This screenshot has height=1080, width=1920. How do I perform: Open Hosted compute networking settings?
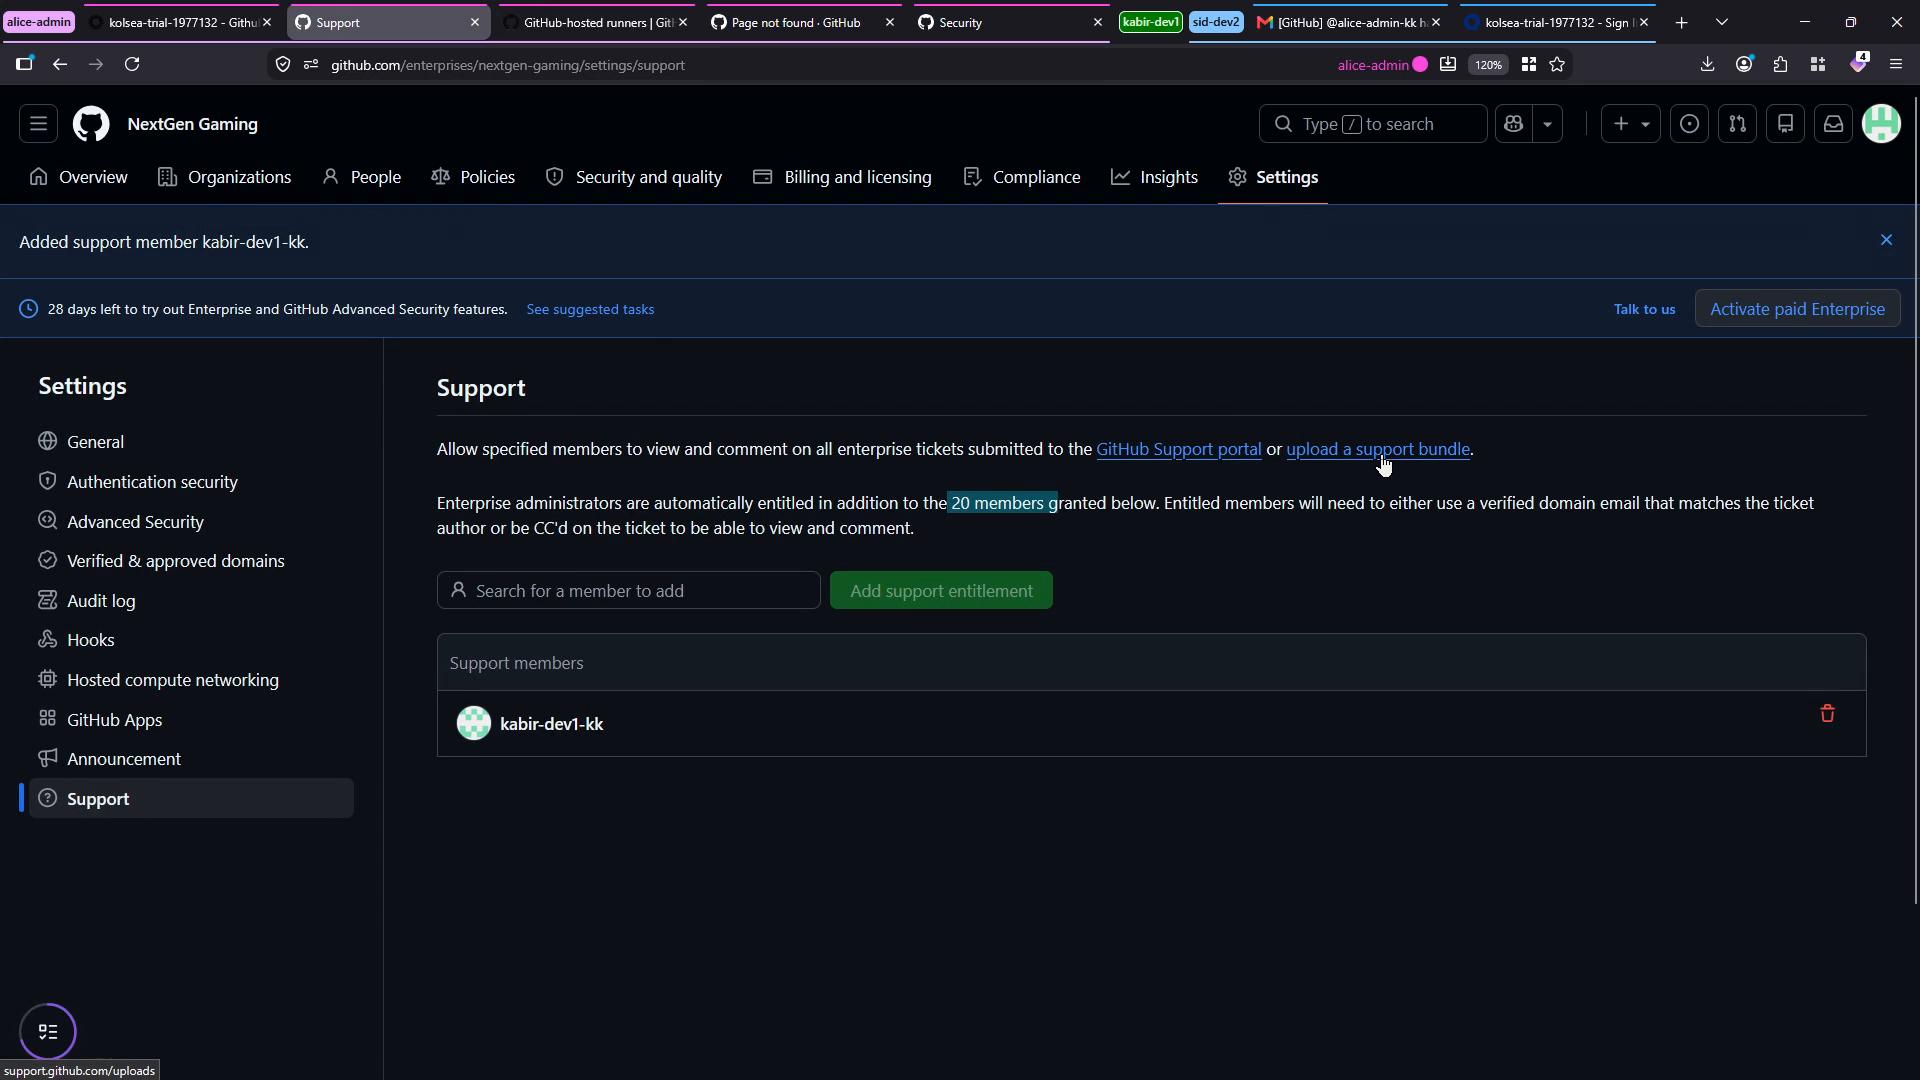click(x=191, y=680)
